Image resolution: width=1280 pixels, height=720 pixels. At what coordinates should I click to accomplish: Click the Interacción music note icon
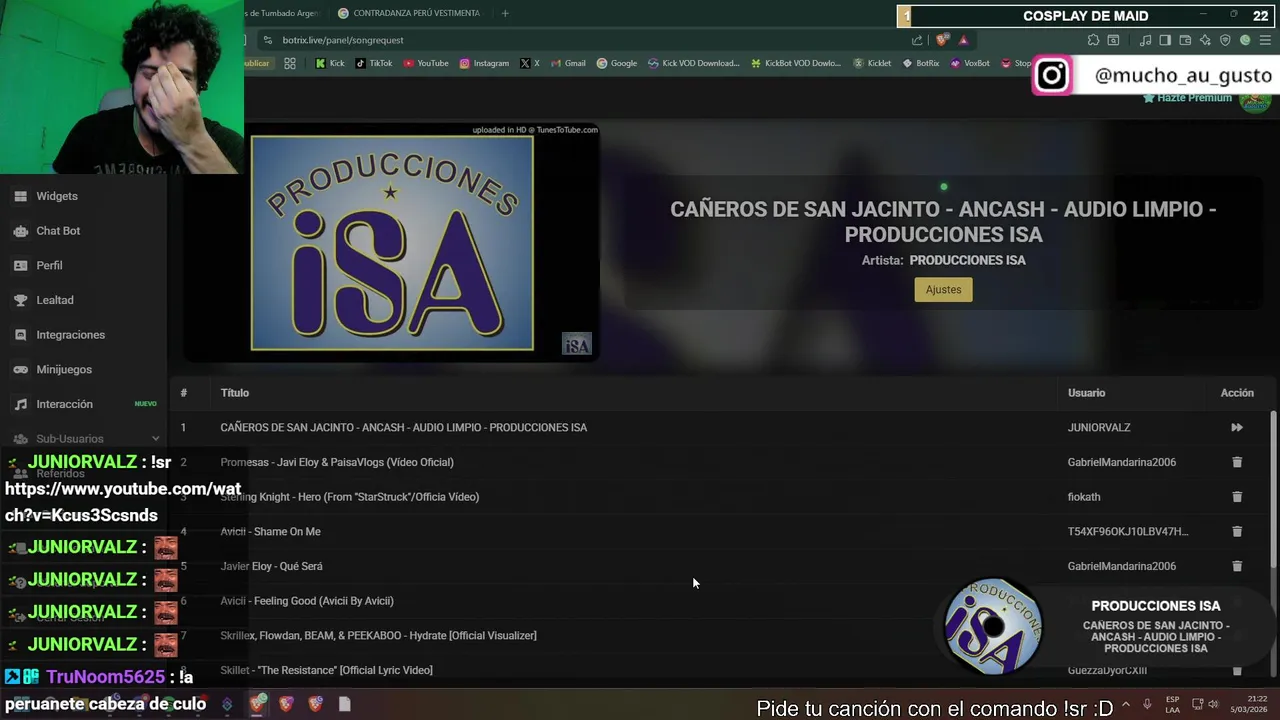tap(20, 404)
